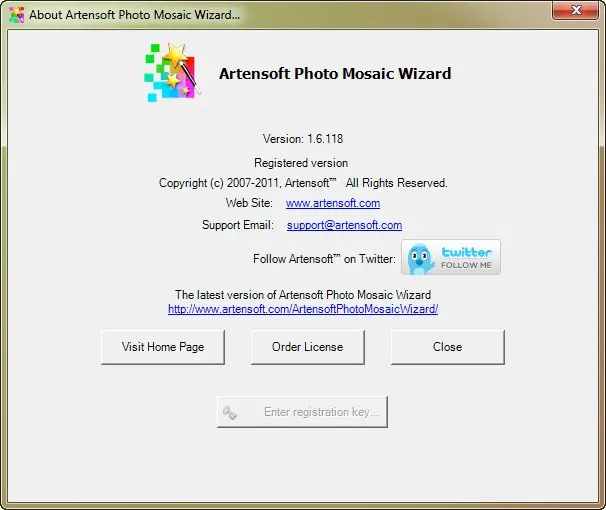Click the key icon on registration button
The image size is (606, 510).
tap(230, 412)
